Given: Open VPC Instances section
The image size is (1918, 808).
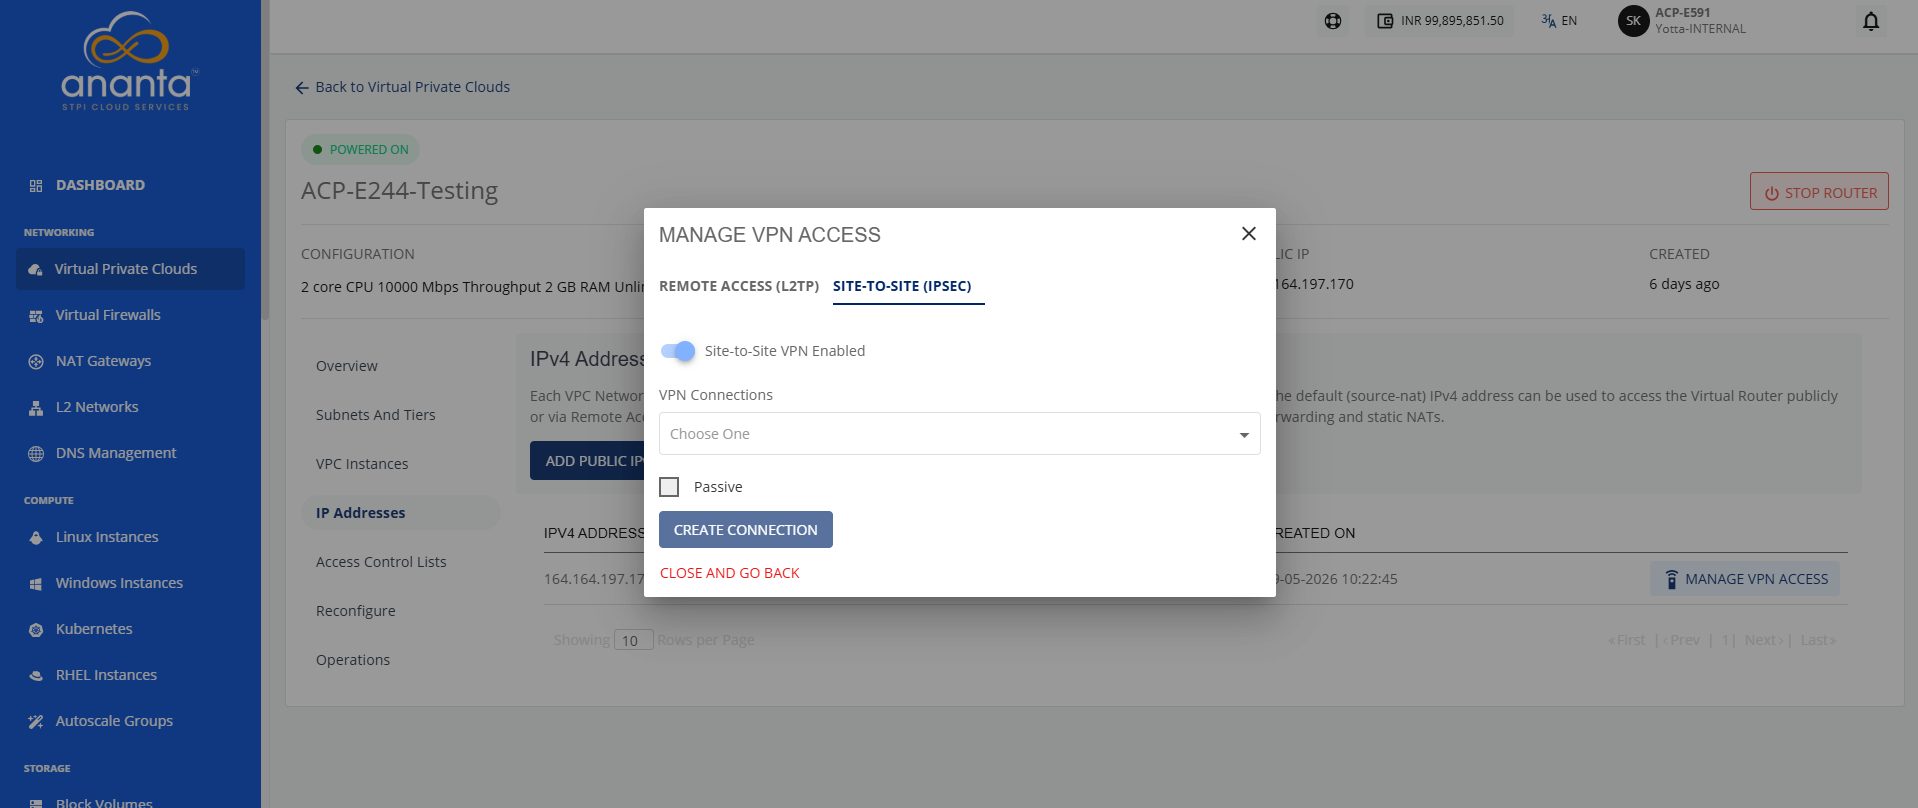Looking at the screenshot, I should 362,464.
